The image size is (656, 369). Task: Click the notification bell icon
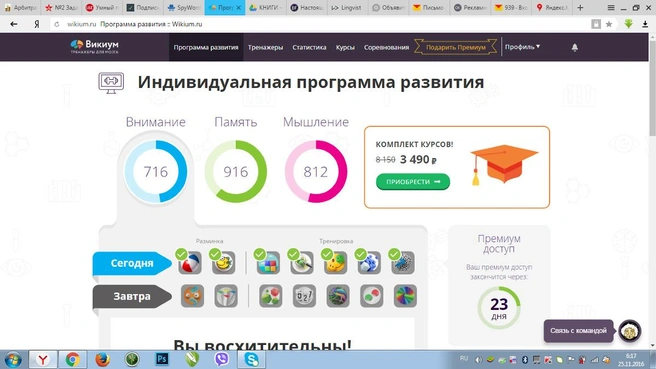575,47
